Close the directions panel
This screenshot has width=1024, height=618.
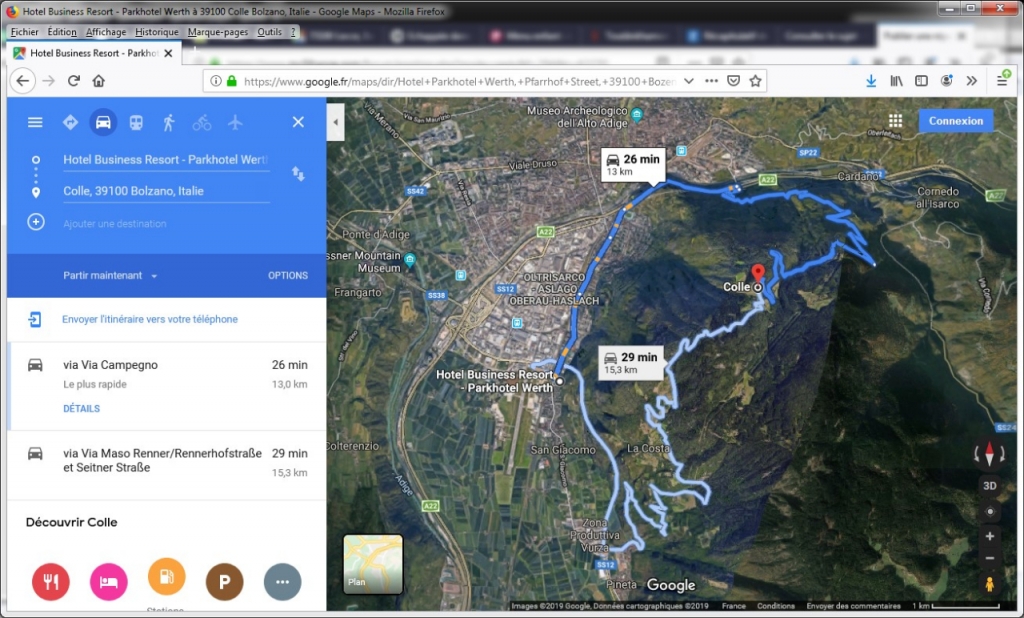[298, 122]
